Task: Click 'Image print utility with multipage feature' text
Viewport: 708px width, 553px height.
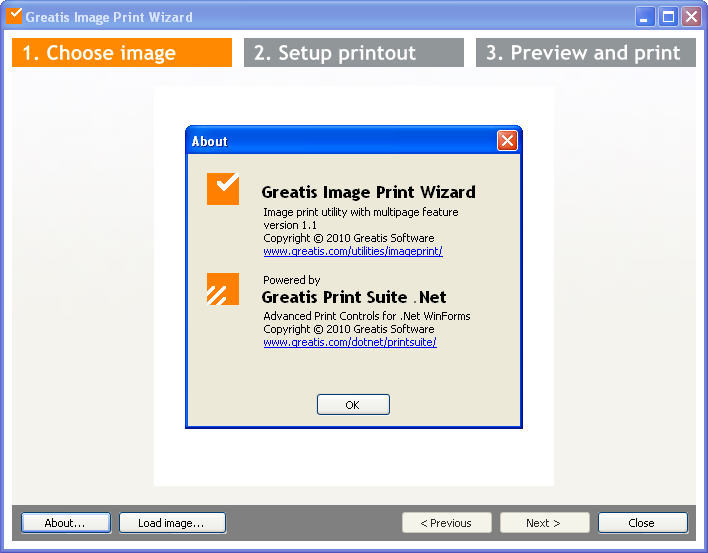Action: click(x=361, y=212)
